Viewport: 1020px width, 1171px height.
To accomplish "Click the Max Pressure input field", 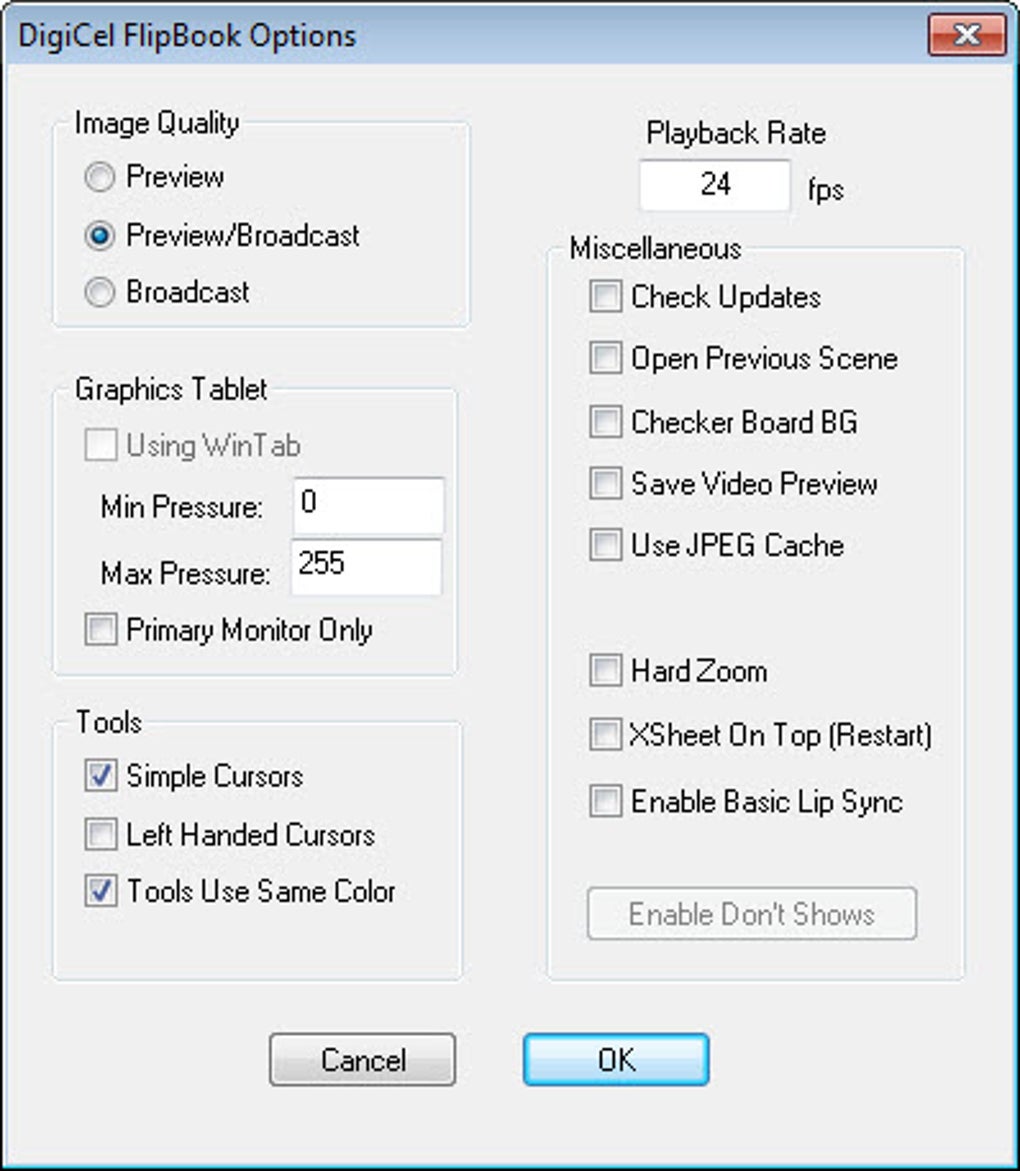I will coord(366,568).
